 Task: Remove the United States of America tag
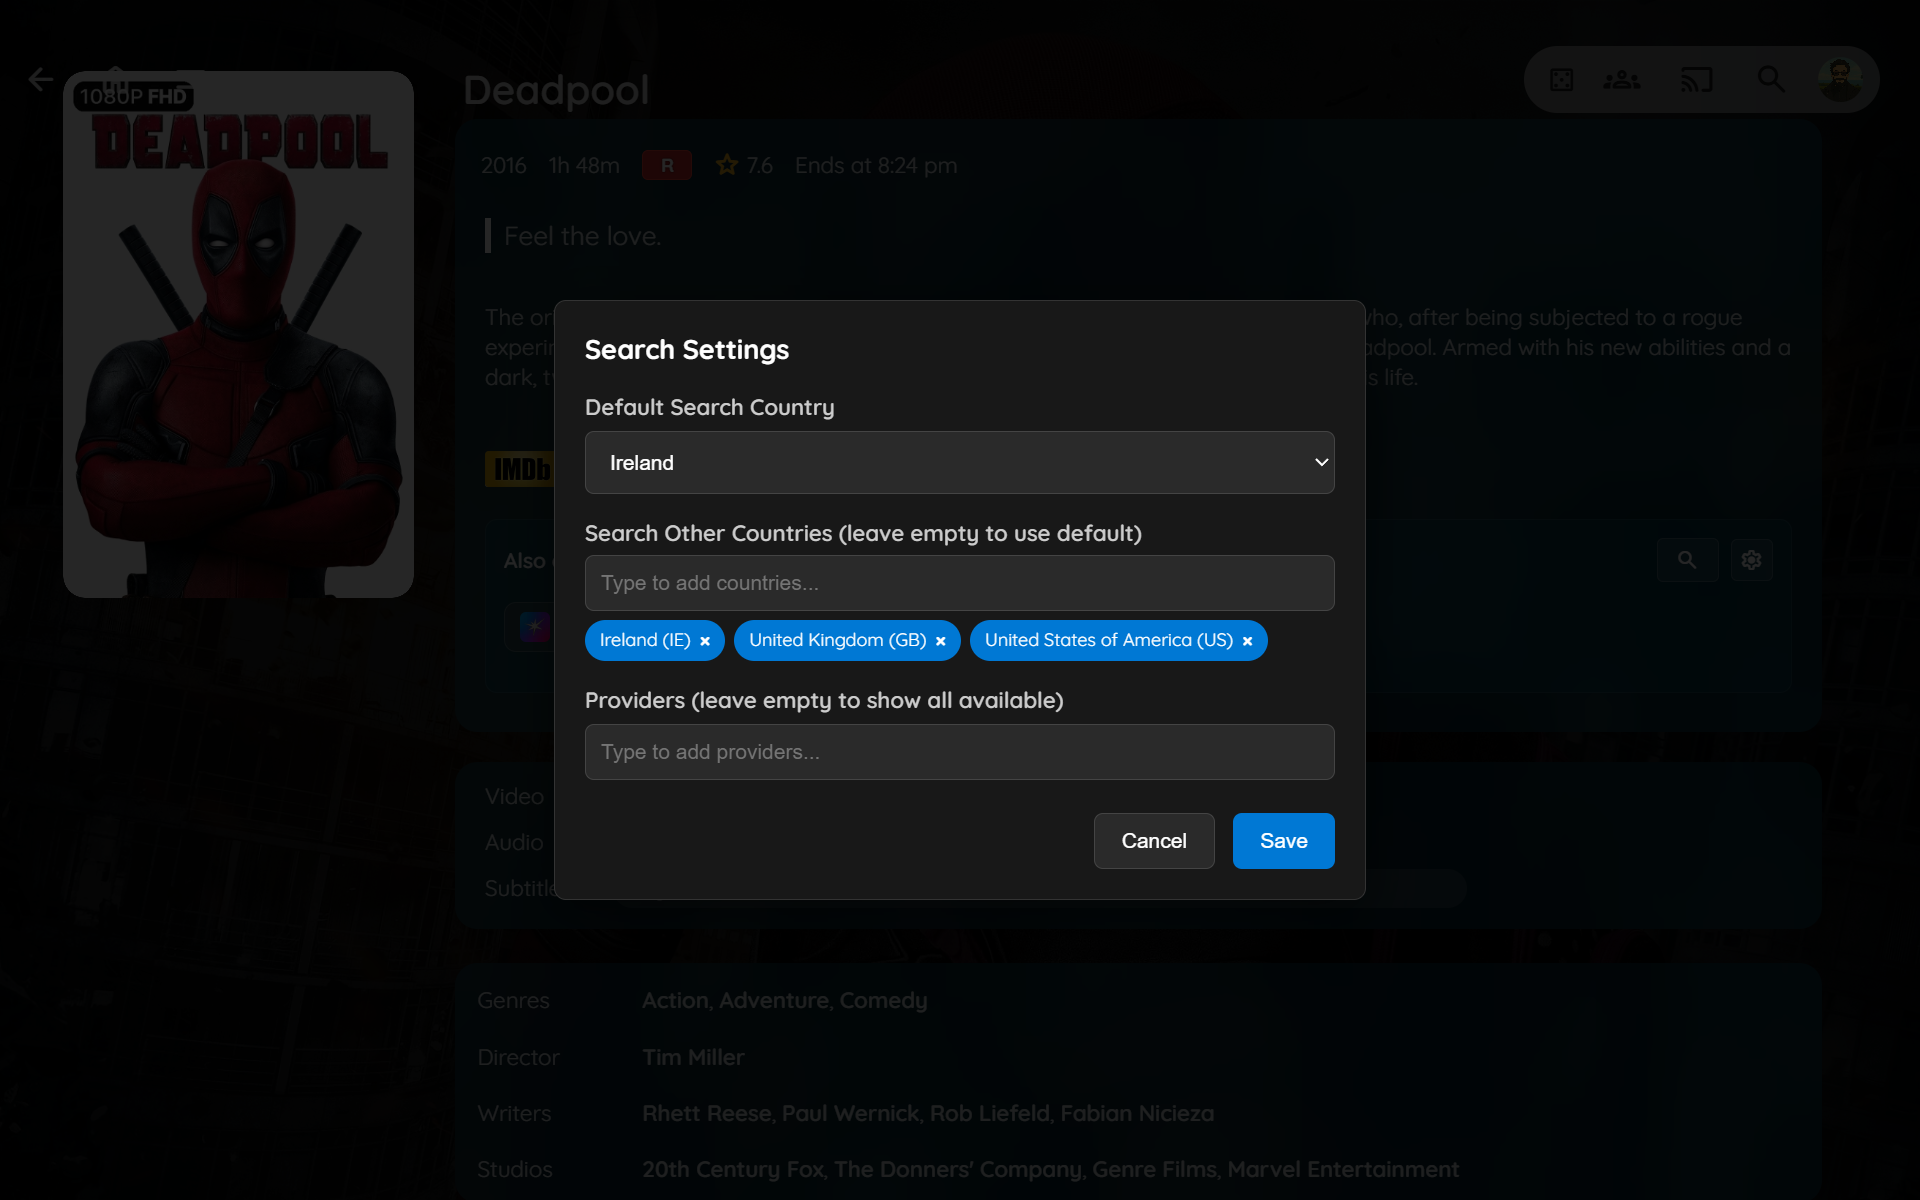coord(1247,641)
